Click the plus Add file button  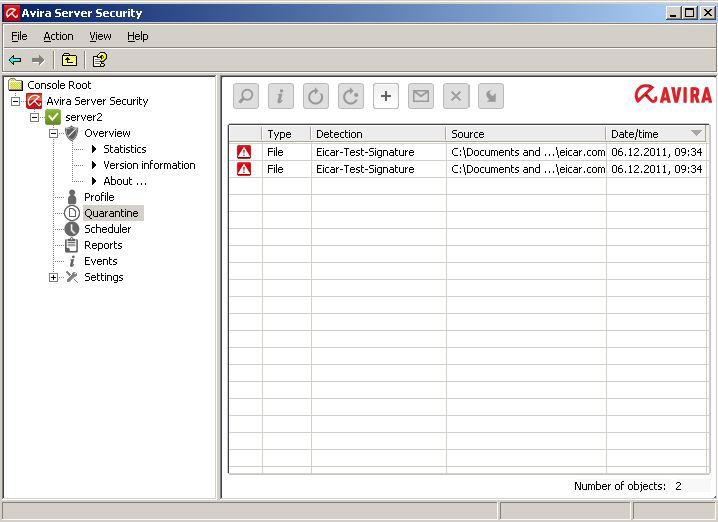386,96
